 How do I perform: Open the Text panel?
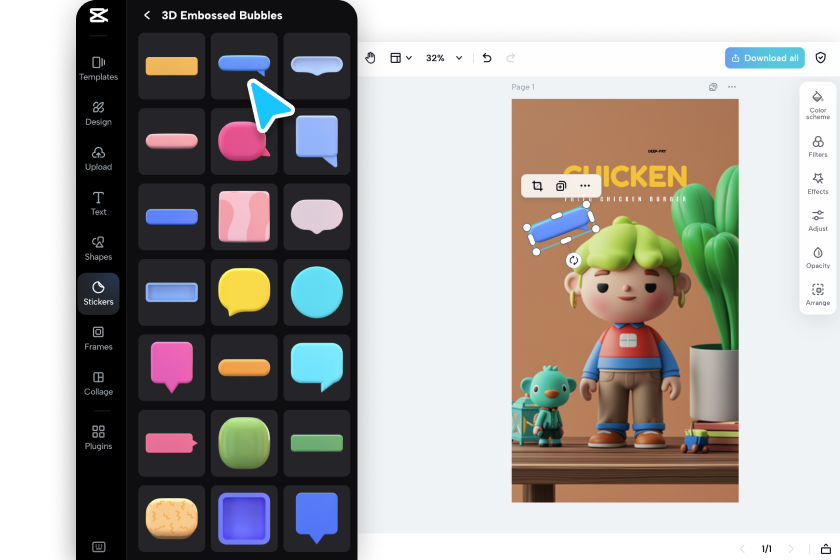pos(99,204)
